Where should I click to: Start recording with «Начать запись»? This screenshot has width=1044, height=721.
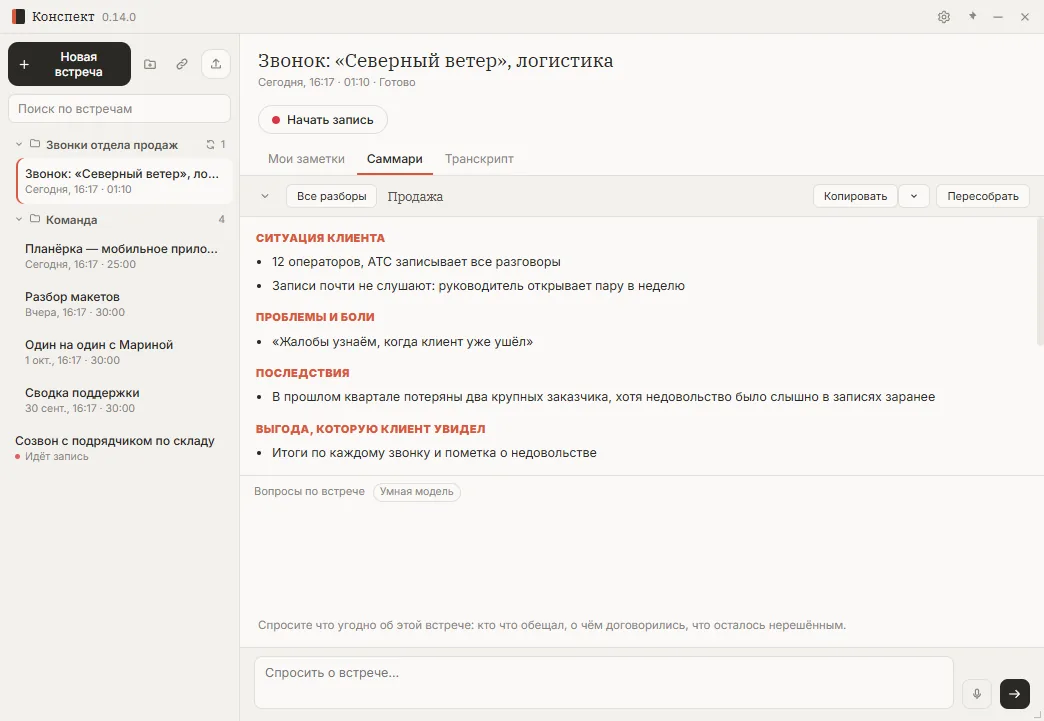pos(323,120)
